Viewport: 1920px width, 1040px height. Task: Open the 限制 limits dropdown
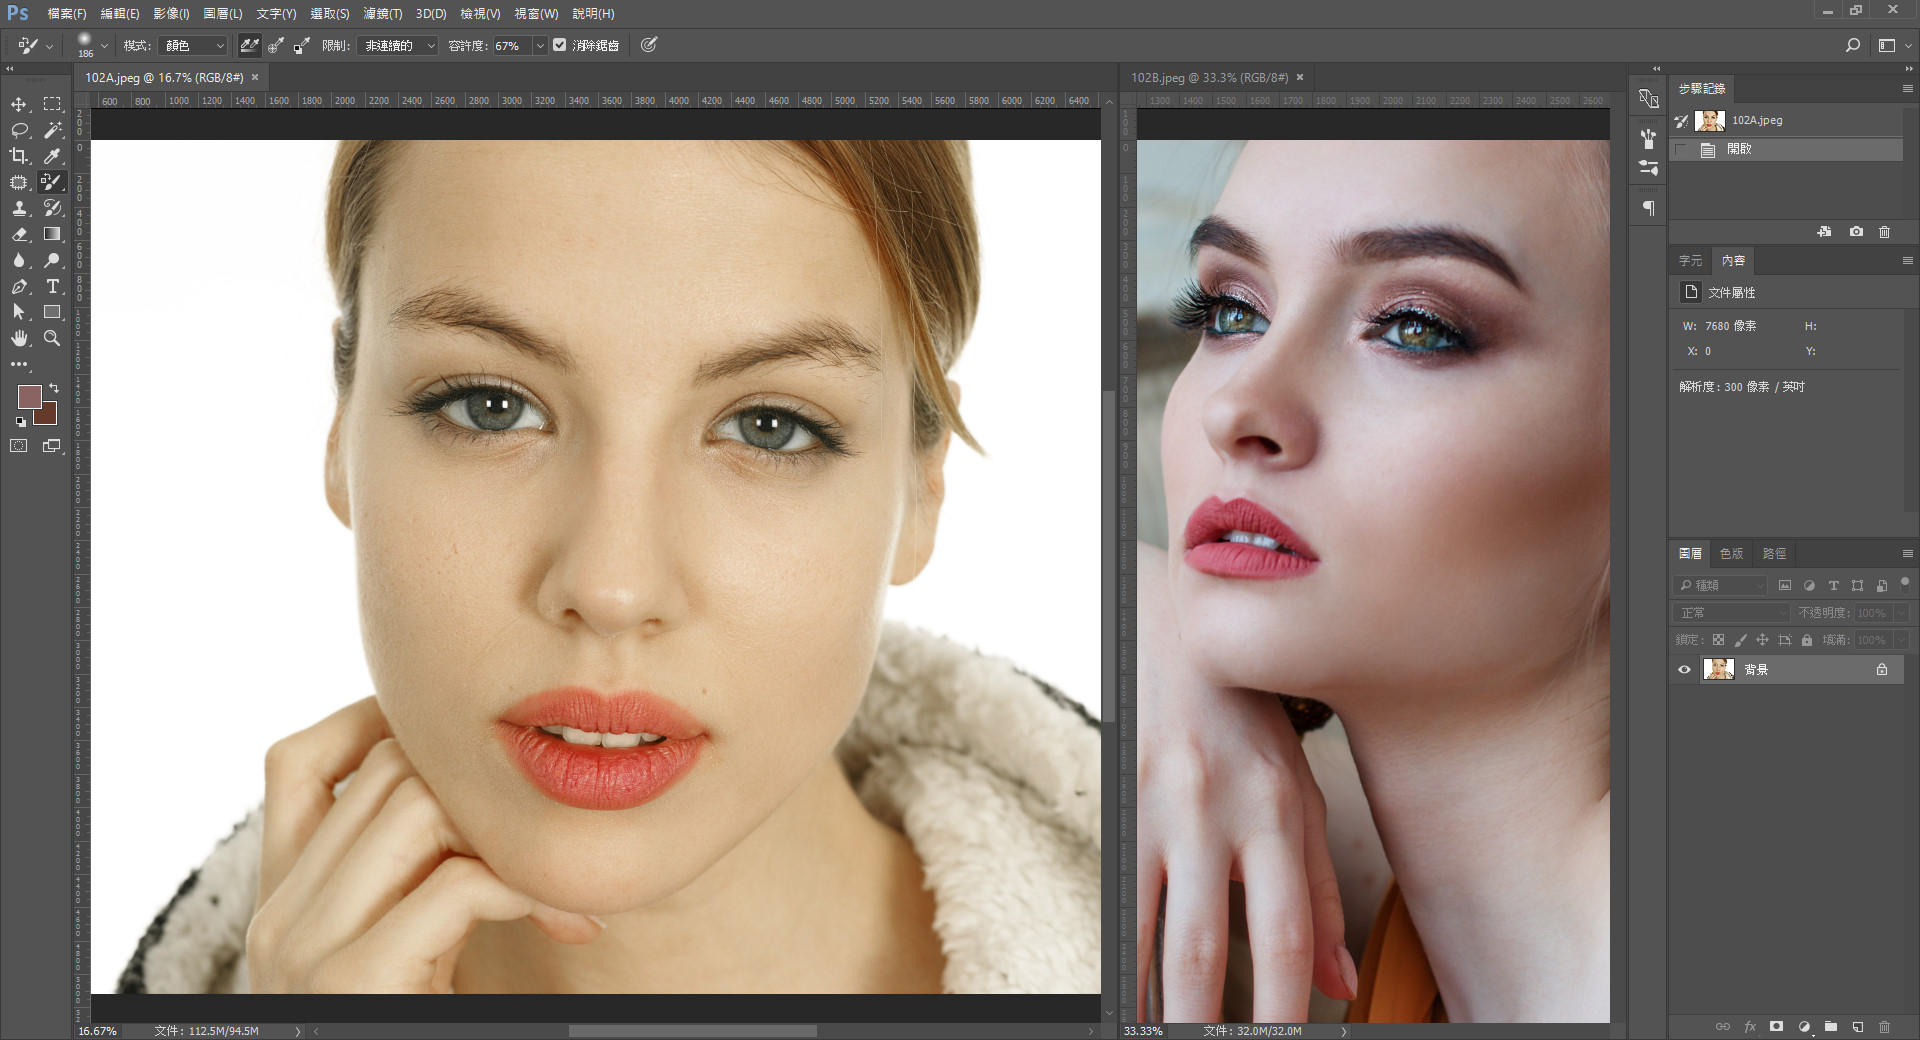(397, 46)
